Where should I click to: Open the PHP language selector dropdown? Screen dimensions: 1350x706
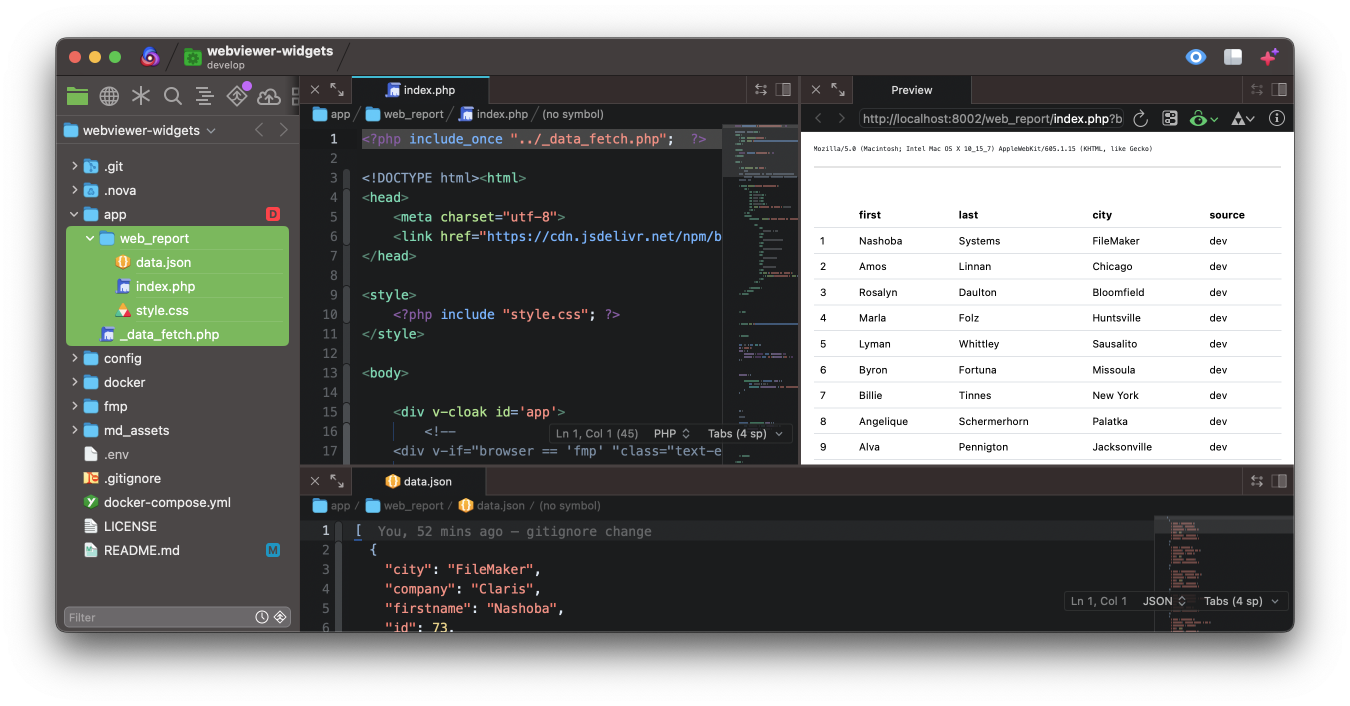coord(672,434)
